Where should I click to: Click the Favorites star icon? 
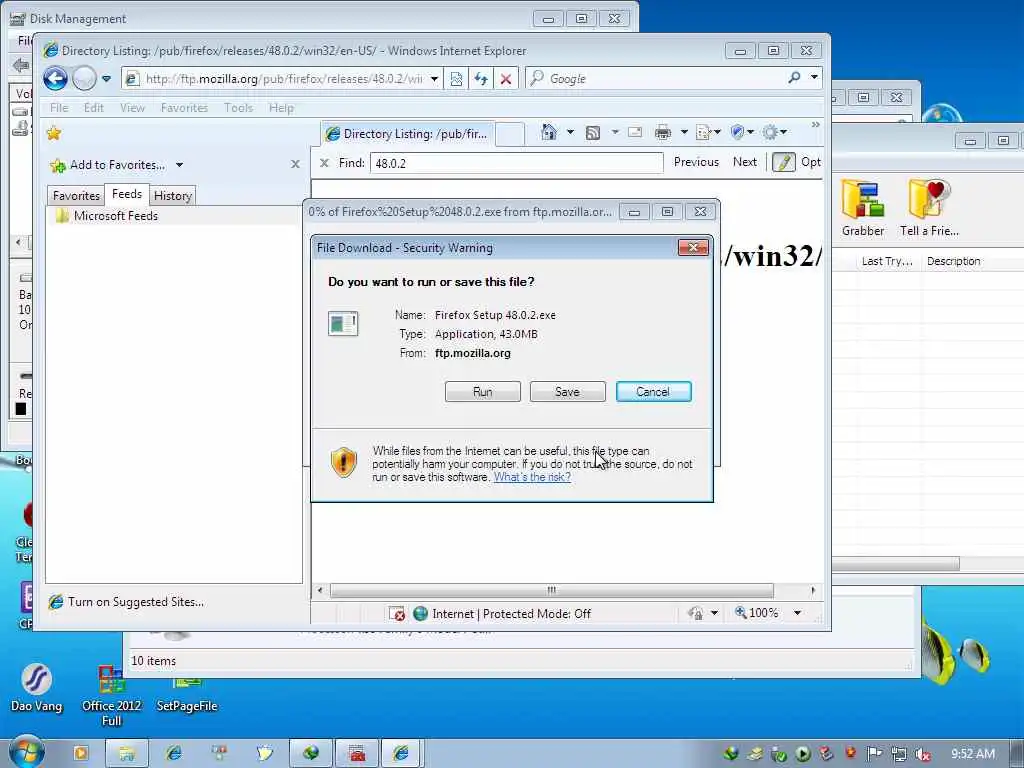click(x=54, y=133)
